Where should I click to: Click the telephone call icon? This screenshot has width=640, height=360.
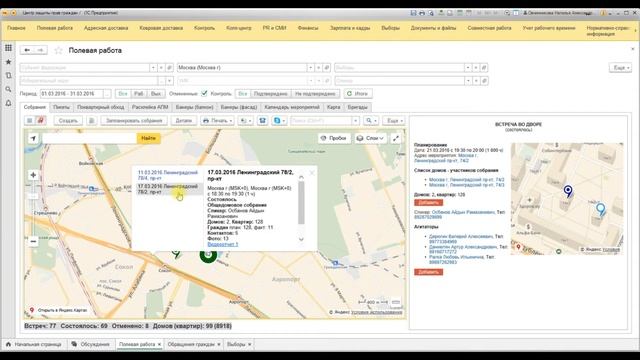click(x=262, y=121)
